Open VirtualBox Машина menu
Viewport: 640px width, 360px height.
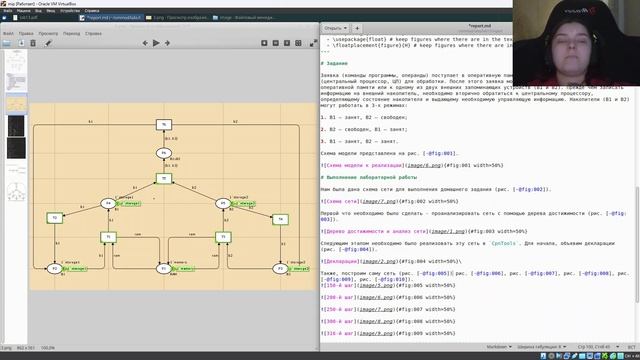pos(24,11)
